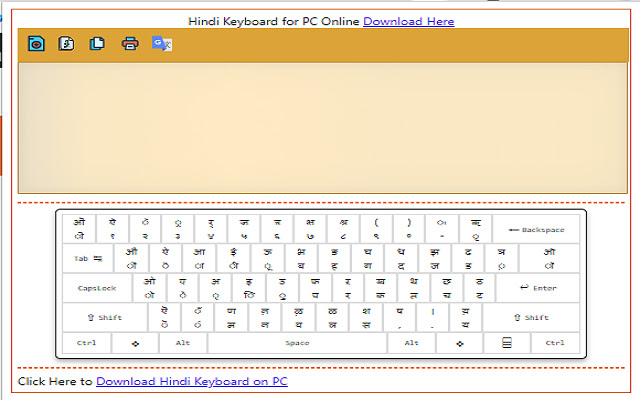Click the Hindi digit २ key
640x400 pixels.
tap(145, 229)
